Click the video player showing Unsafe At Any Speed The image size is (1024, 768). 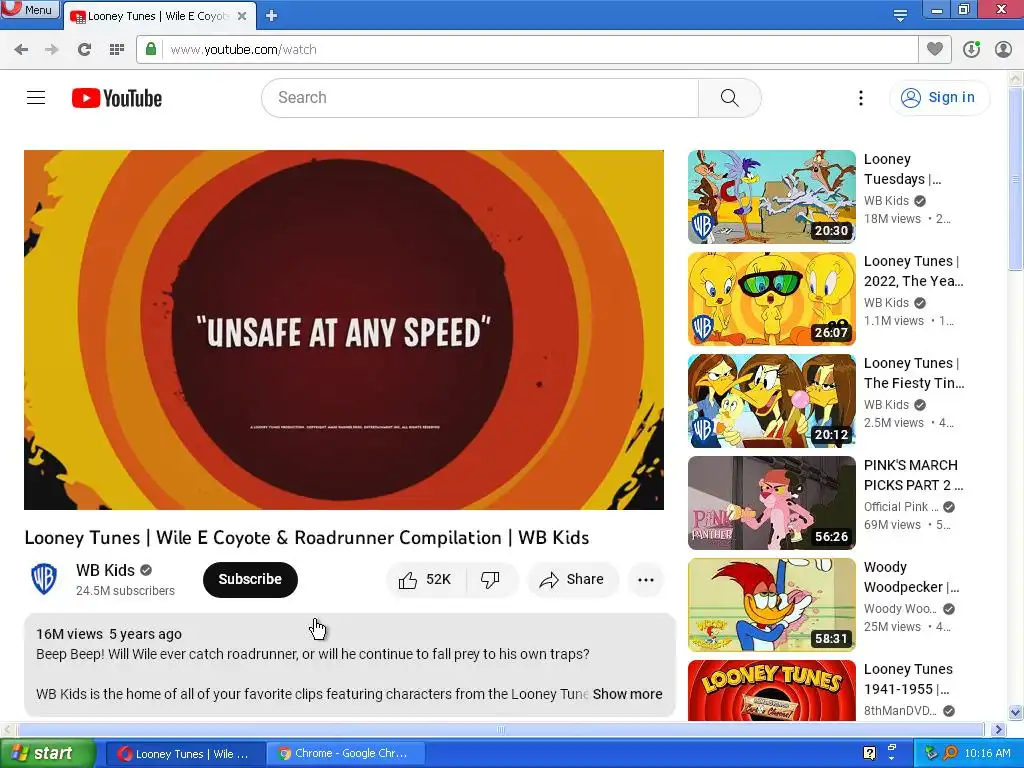(x=344, y=330)
